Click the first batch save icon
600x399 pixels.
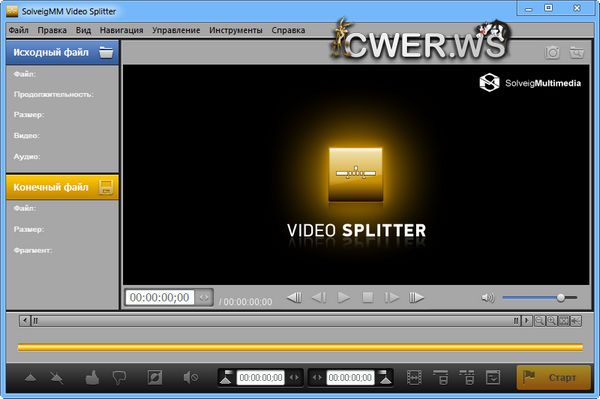point(441,378)
